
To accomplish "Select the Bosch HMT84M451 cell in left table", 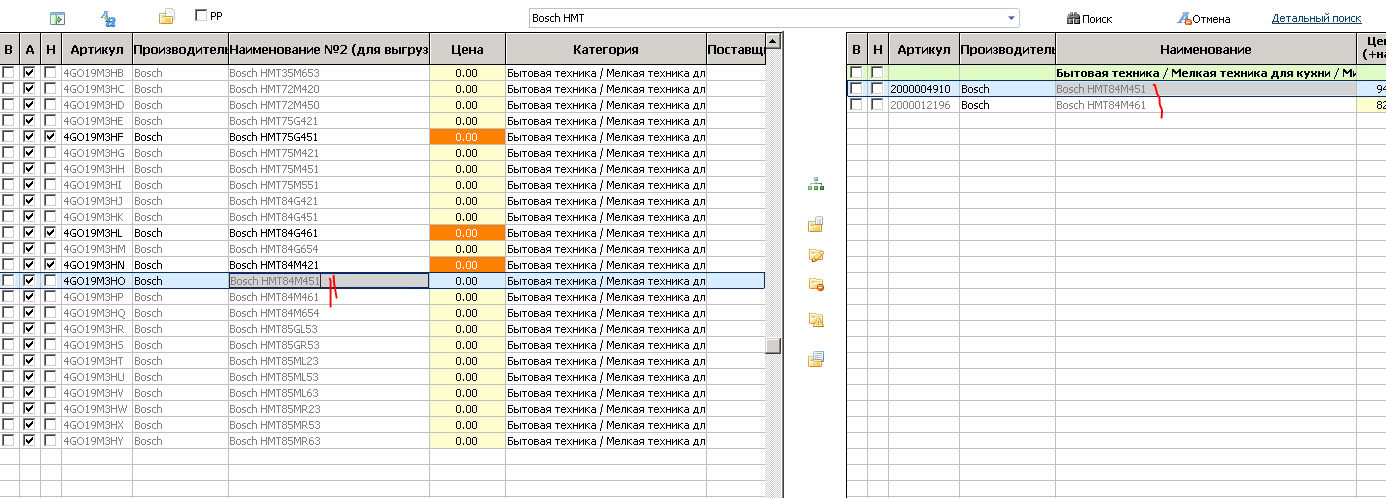I will pos(329,281).
